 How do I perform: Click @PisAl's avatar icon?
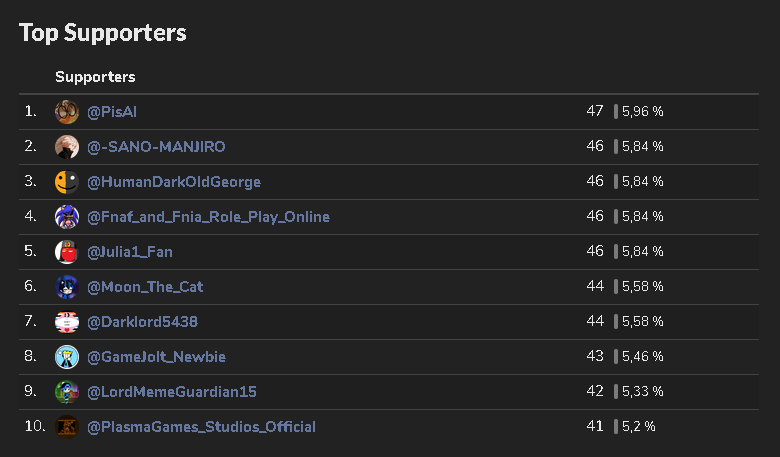coord(67,112)
